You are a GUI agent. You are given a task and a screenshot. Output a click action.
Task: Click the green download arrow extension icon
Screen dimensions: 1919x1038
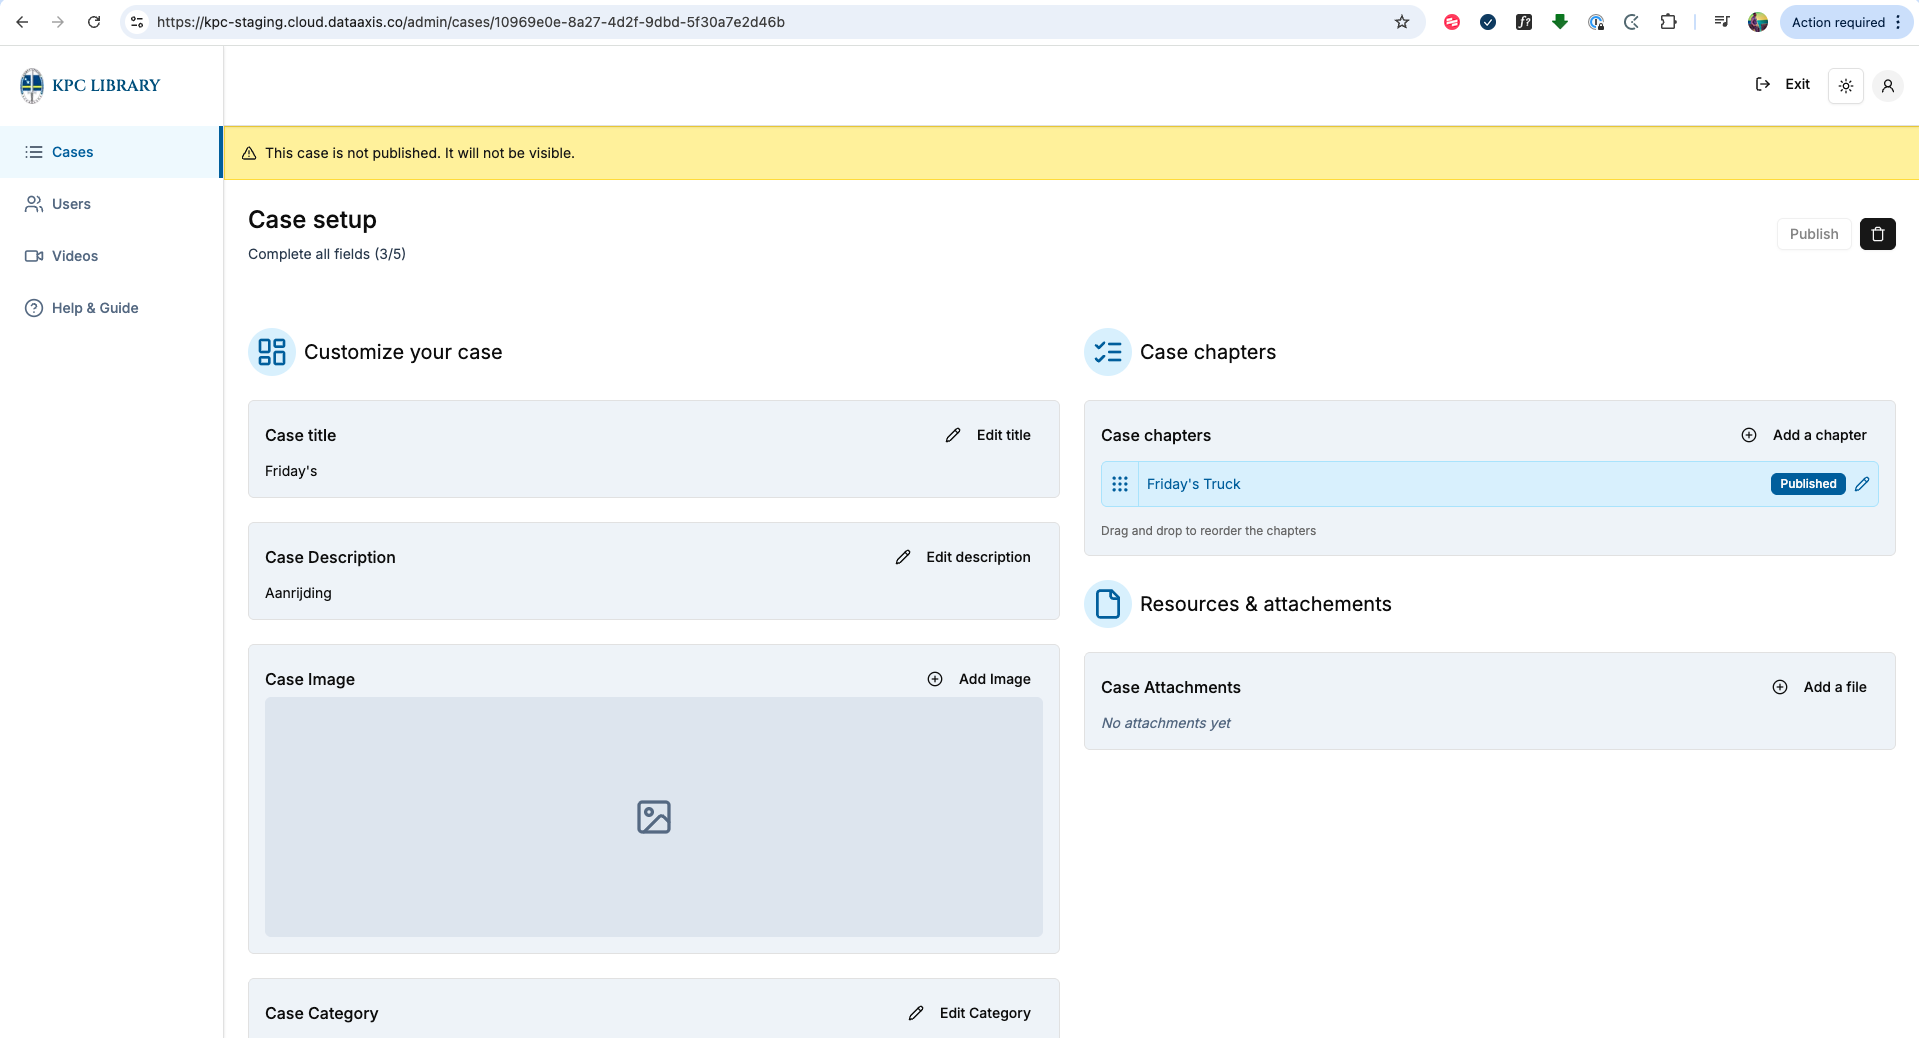point(1560,22)
